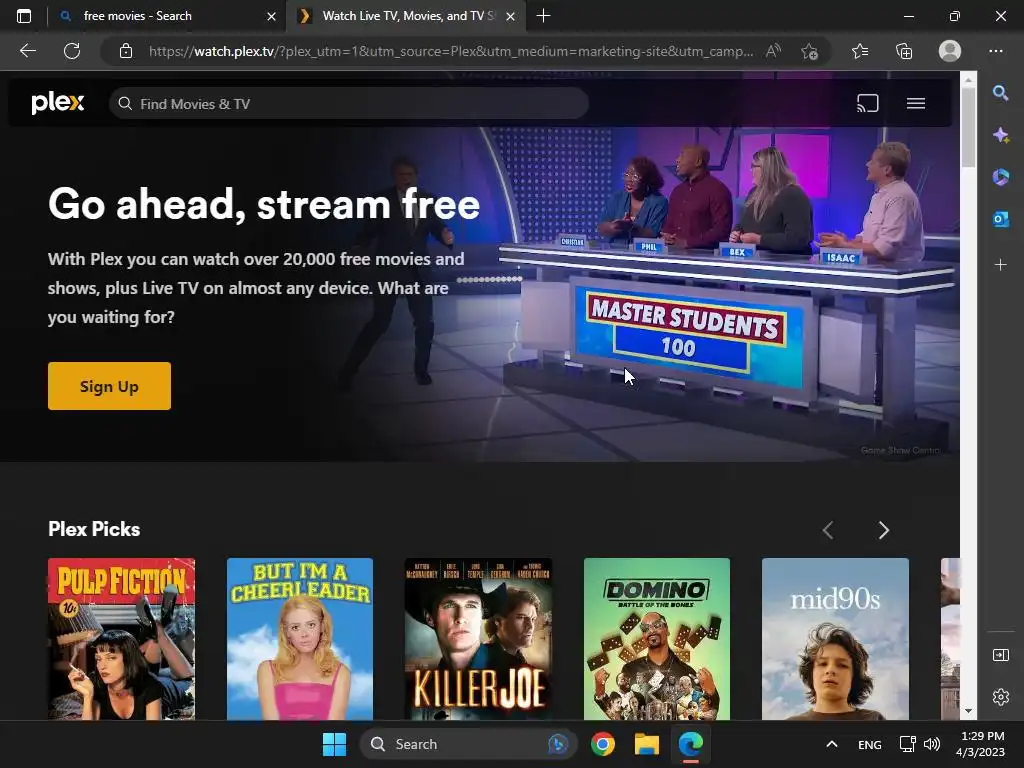Click the address bar URL
The image size is (1024, 768).
451,51
